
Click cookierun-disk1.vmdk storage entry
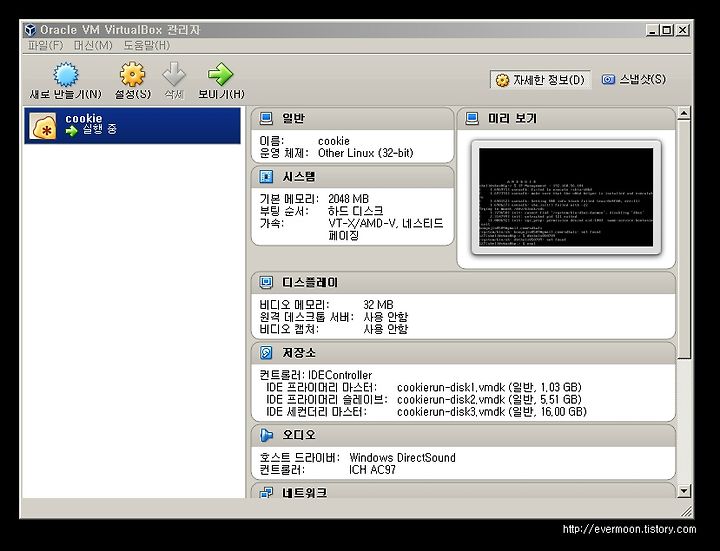tap(489, 387)
